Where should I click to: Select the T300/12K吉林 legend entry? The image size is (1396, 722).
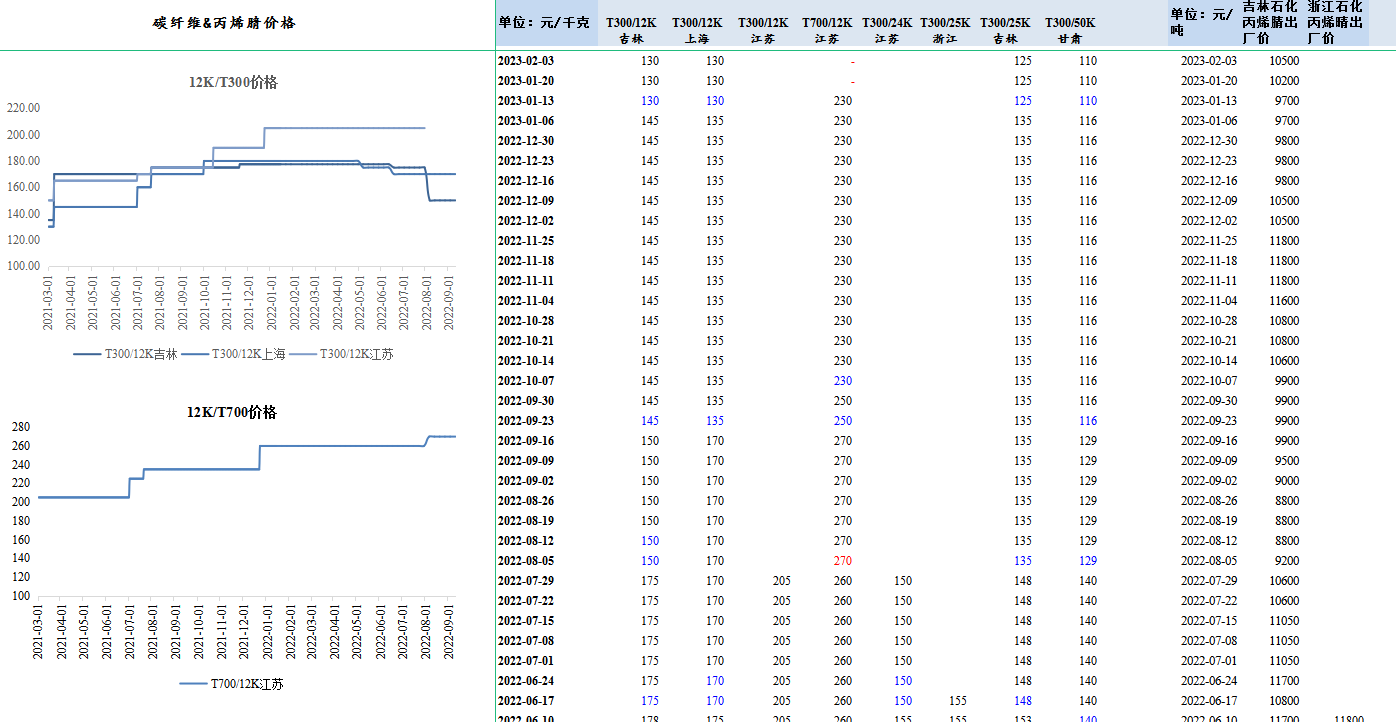tap(125, 354)
